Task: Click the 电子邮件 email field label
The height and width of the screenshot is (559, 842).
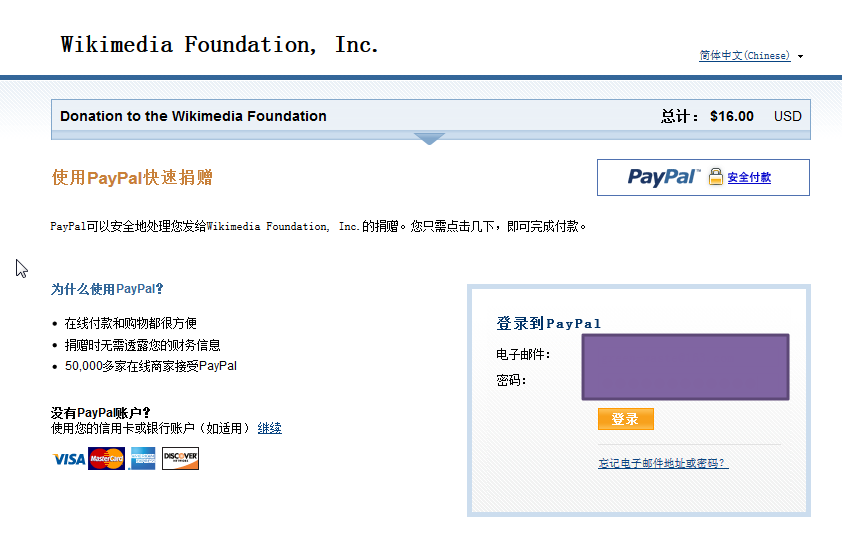Action: [523, 354]
